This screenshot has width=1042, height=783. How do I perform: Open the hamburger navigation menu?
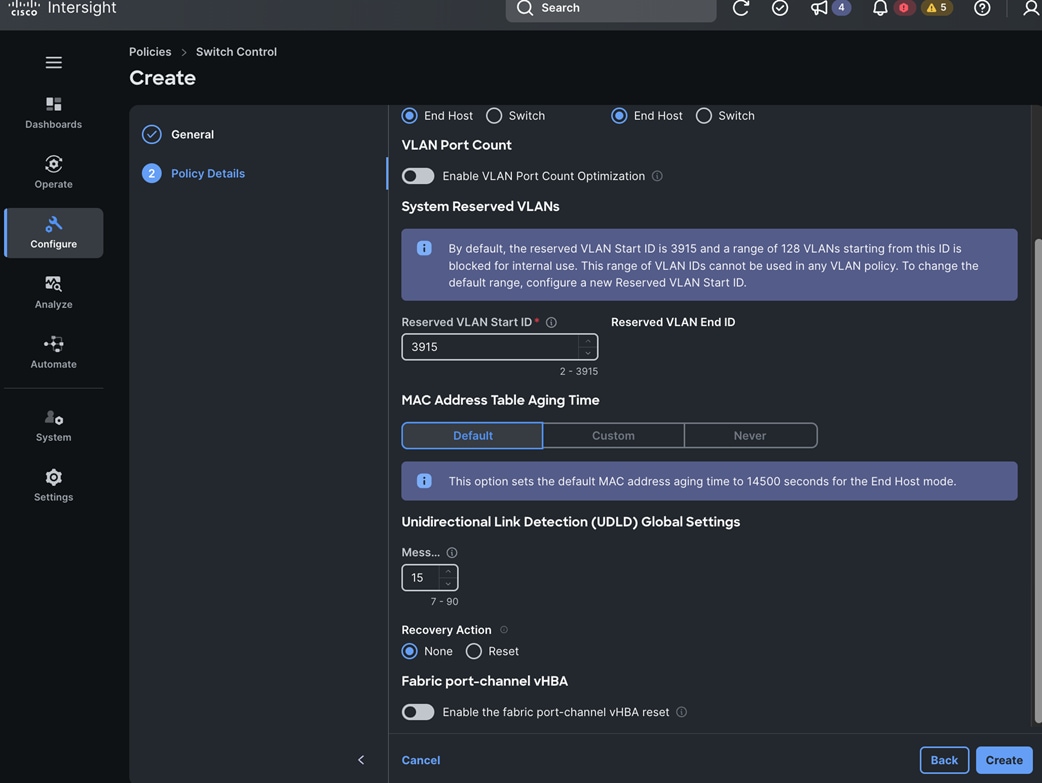click(54, 62)
